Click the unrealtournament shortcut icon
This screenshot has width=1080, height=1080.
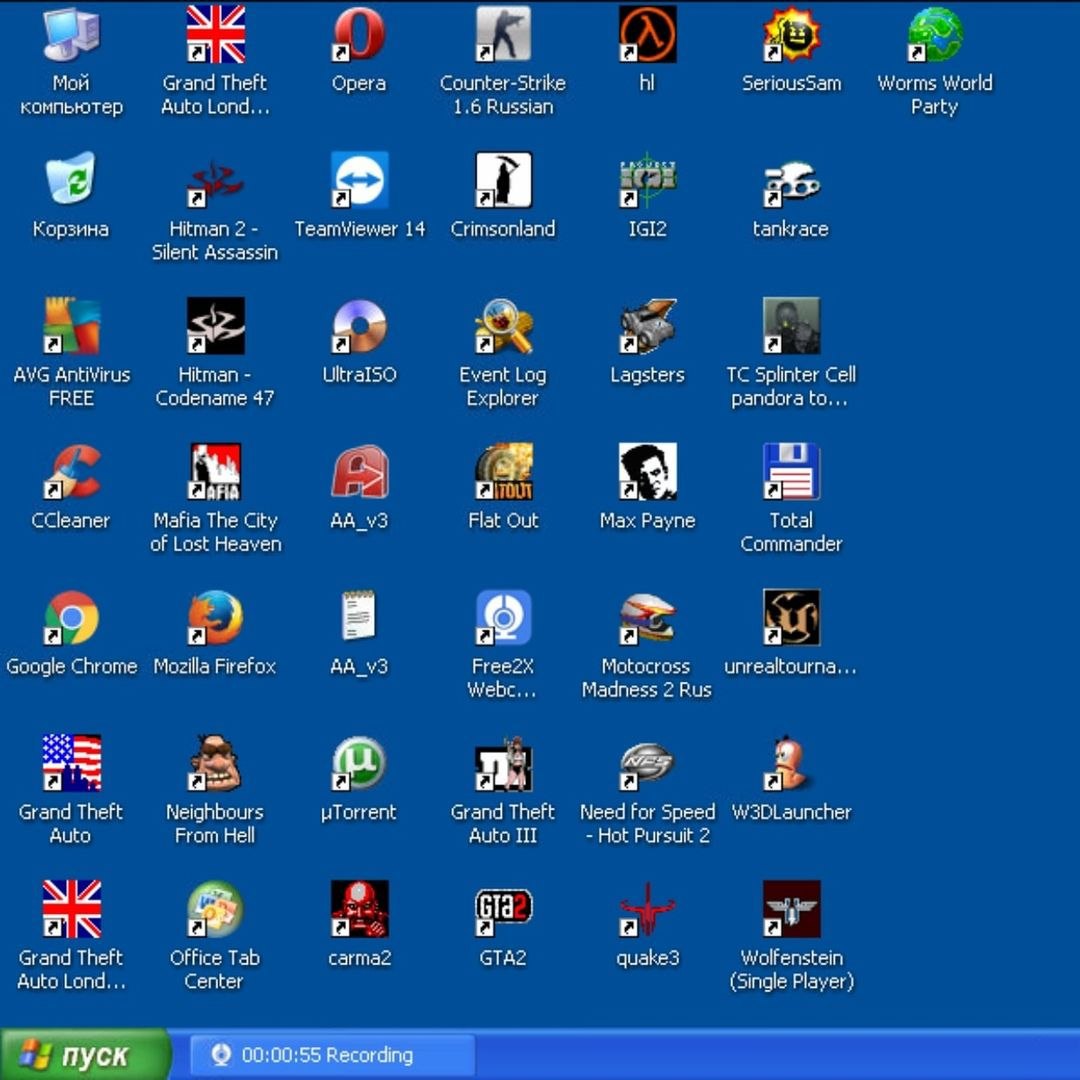click(791, 618)
